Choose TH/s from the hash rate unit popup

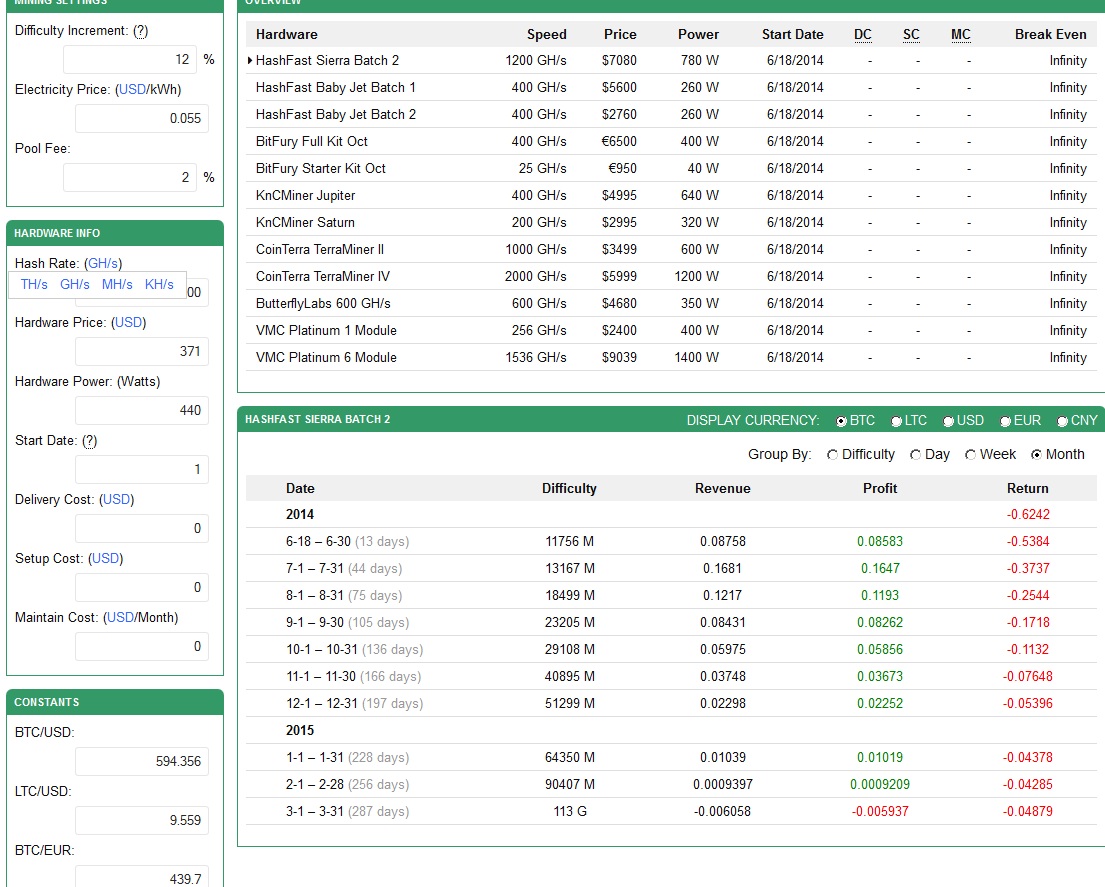tap(34, 285)
